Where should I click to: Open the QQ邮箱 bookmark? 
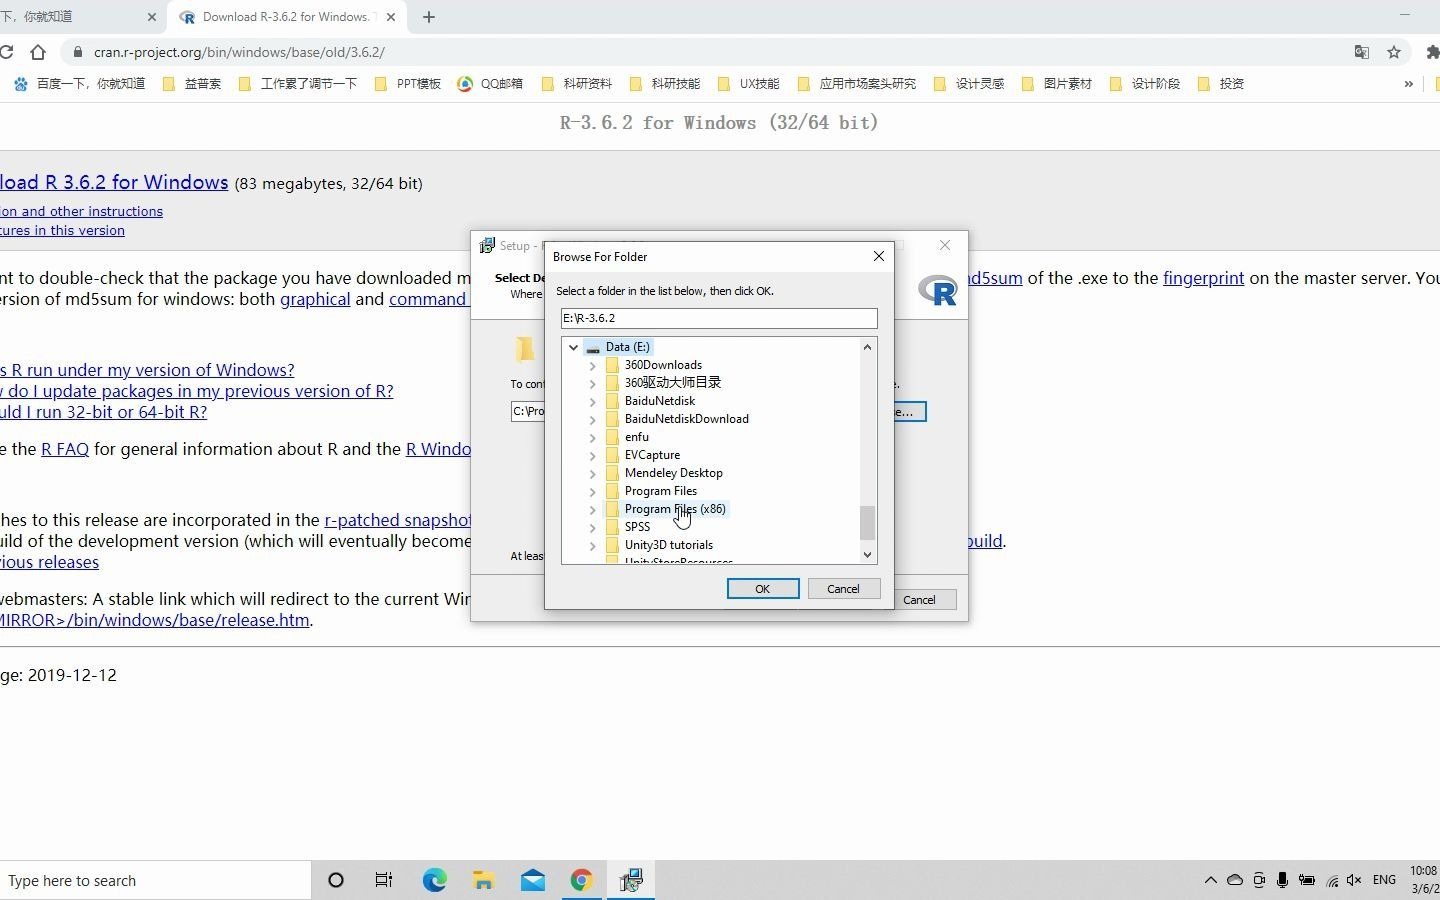(x=490, y=84)
